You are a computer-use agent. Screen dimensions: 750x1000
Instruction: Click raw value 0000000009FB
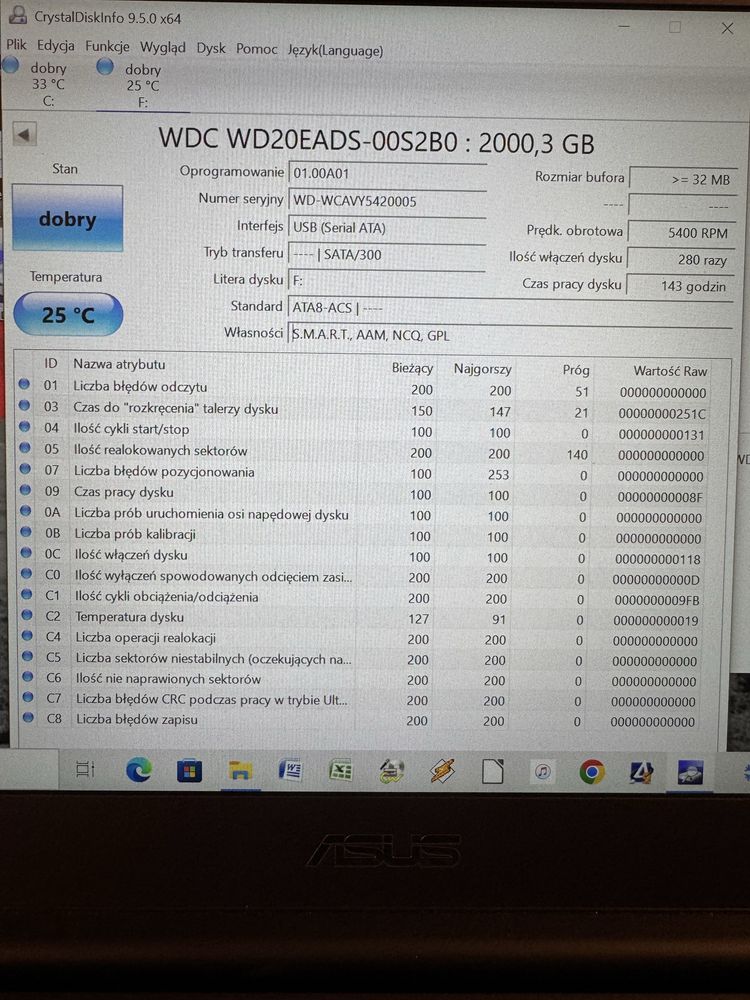pyautogui.click(x=656, y=600)
